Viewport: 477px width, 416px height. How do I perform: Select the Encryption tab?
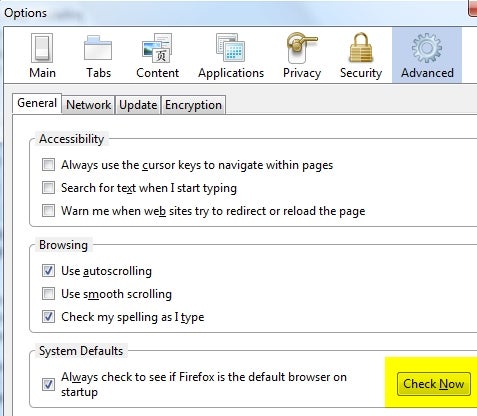pyautogui.click(x=193, y=105)
